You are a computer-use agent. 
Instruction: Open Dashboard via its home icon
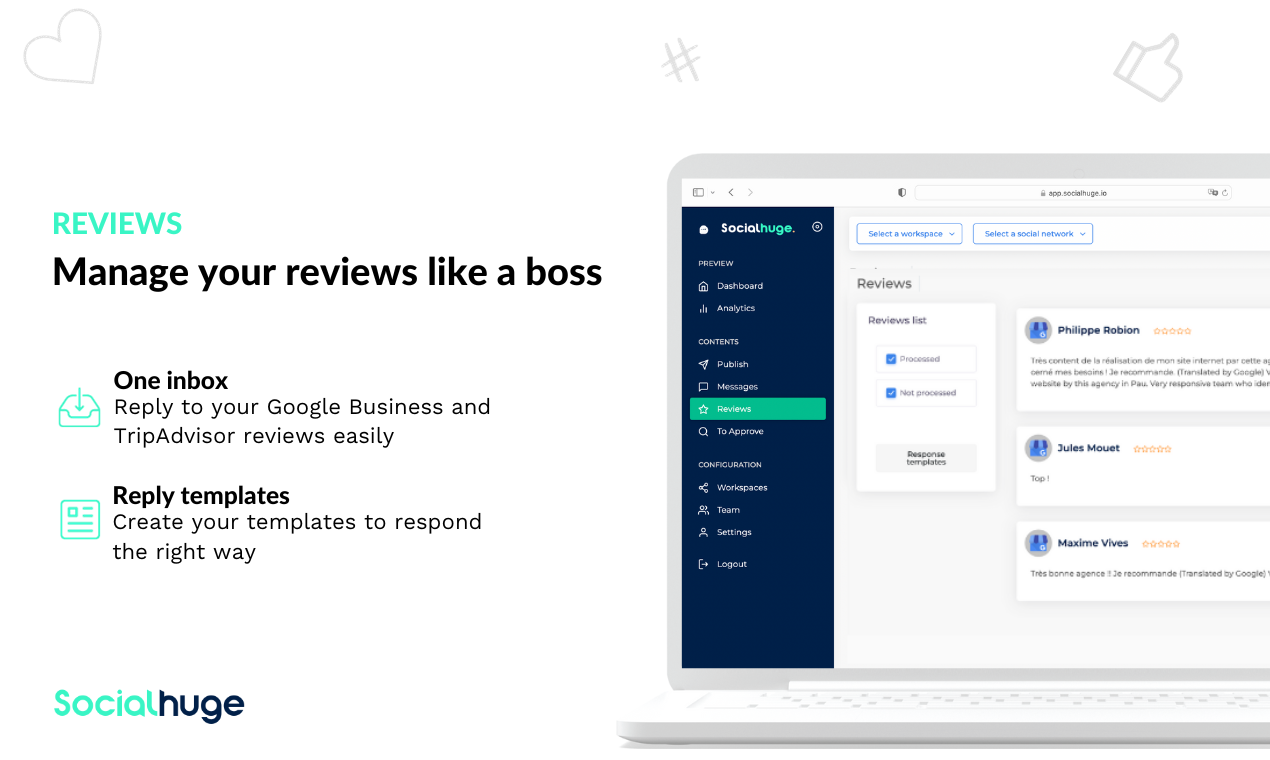coord(704,286)
